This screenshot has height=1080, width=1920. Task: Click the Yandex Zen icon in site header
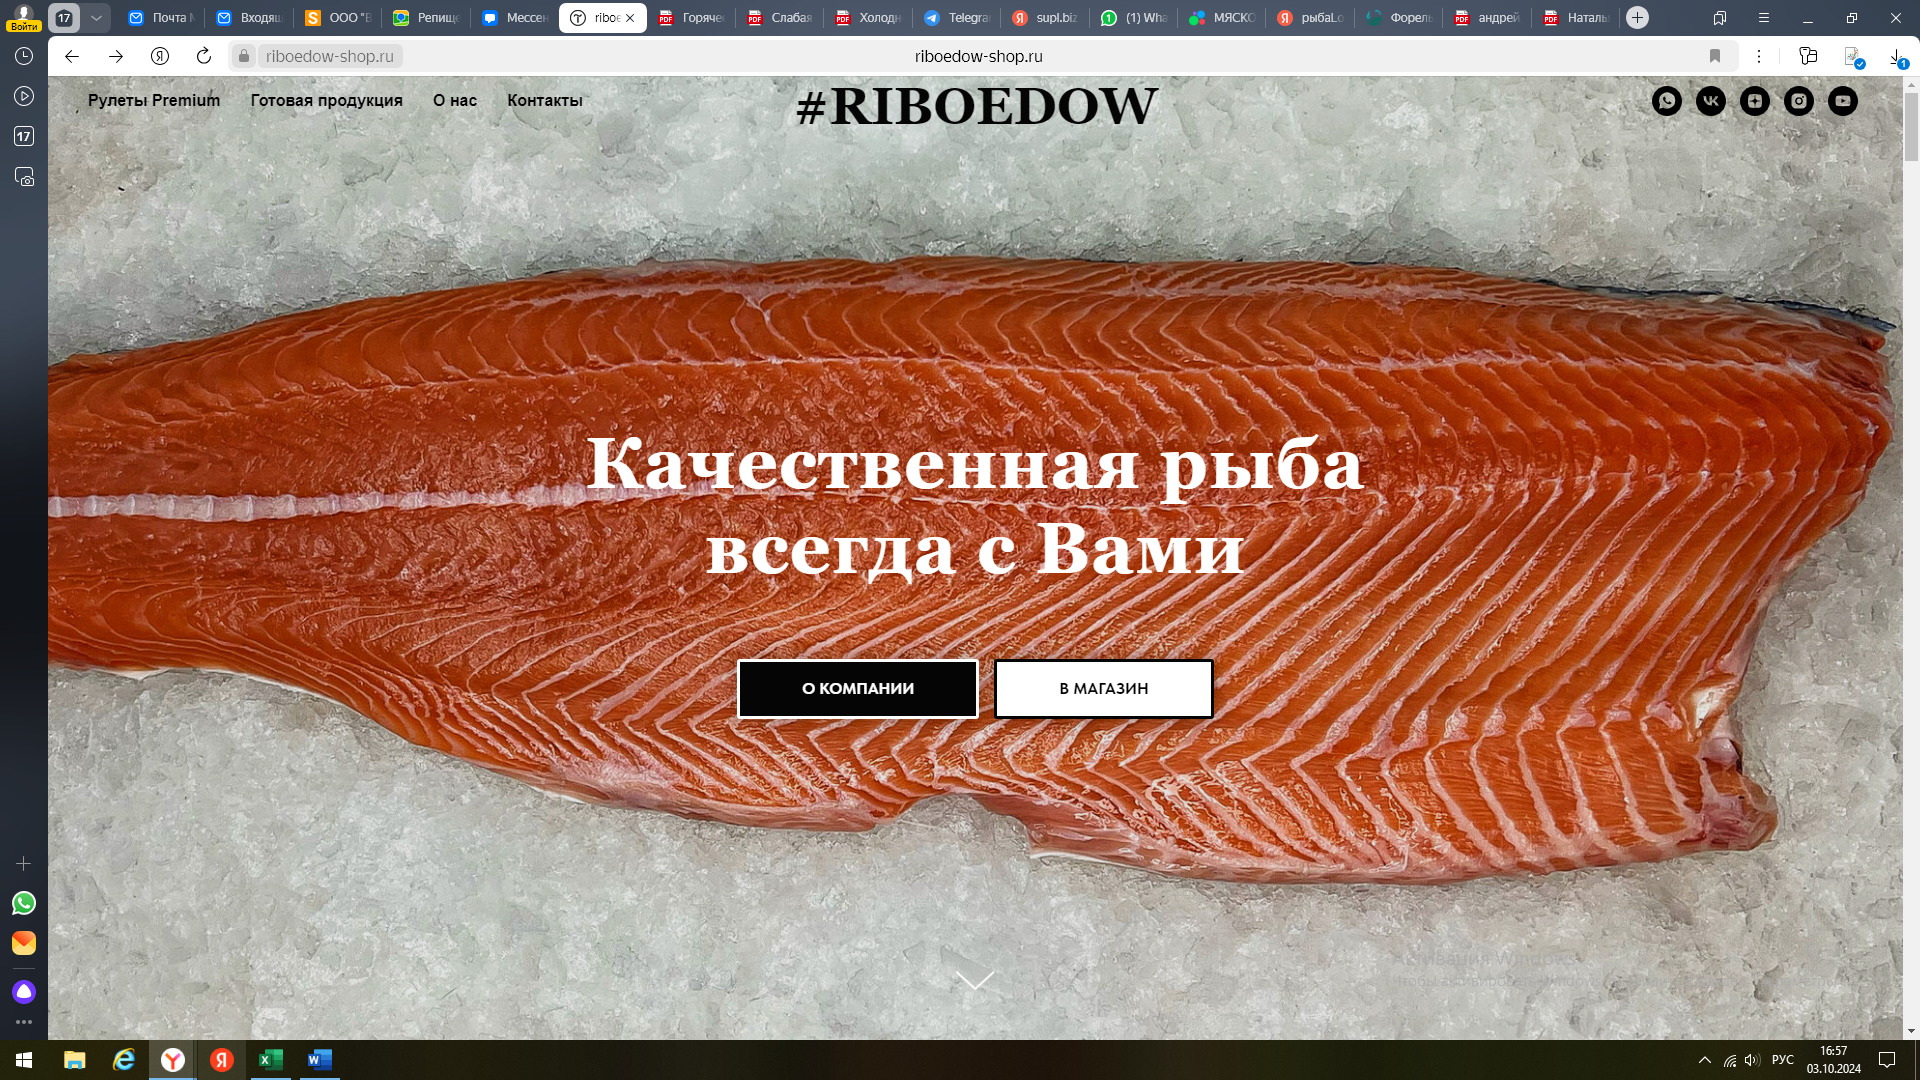tap(1755, 101)
